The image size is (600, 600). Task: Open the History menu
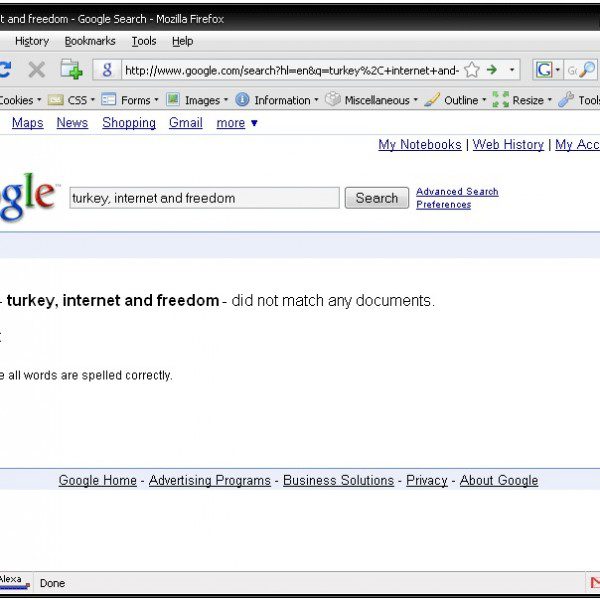coord(32,41)
